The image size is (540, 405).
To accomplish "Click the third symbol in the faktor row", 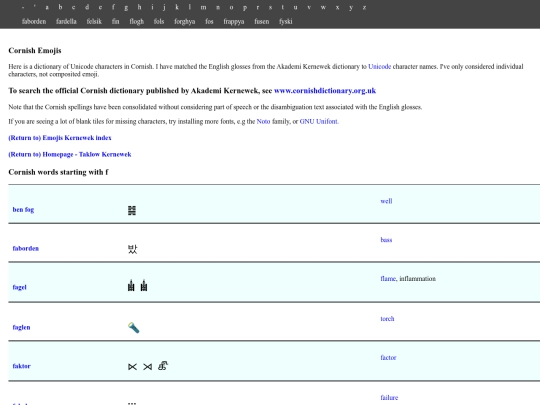I will (x=163, y=366).
